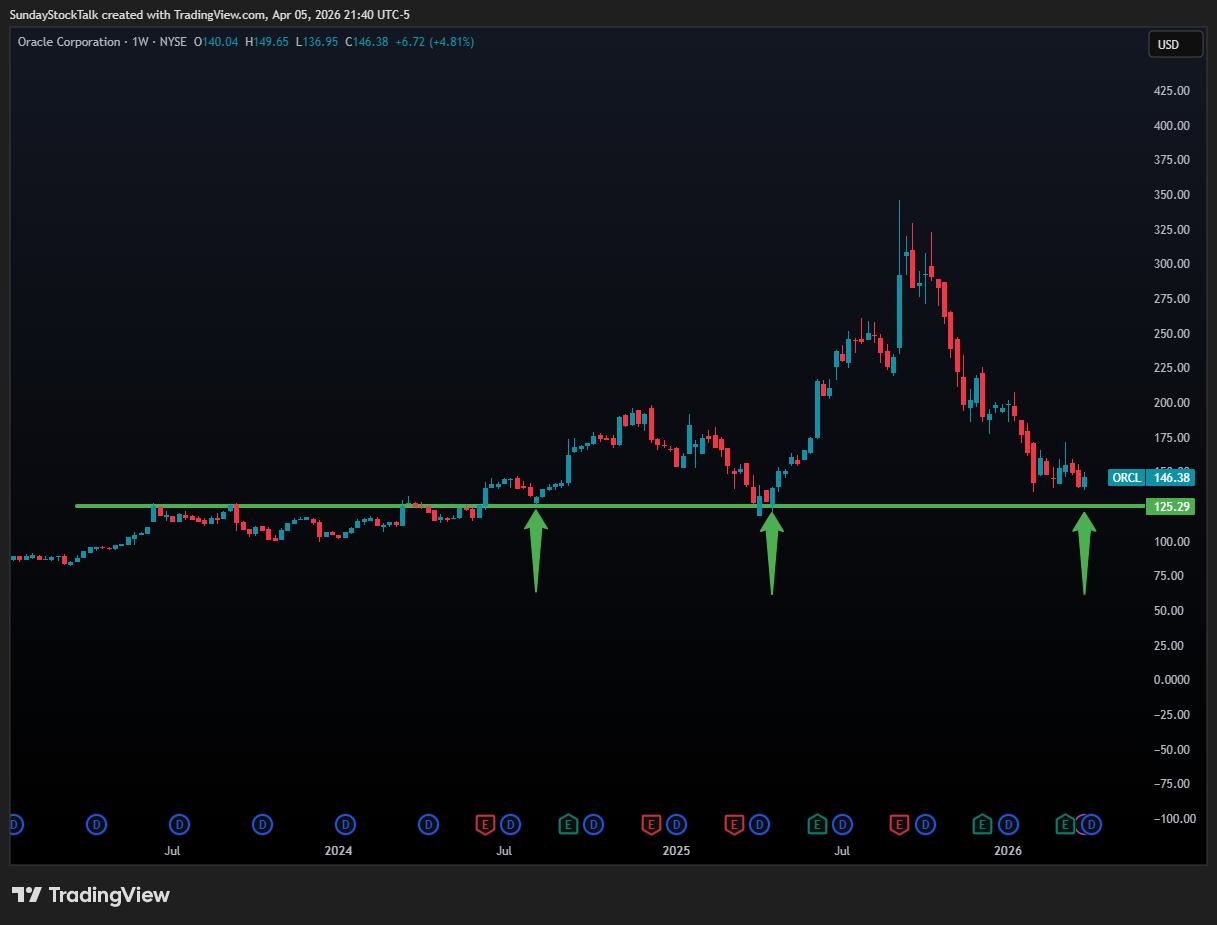This screenshot has height=925, width=1217.
Task: Click the 0.0000 price axis label
Action: [x=1171, y=680]
